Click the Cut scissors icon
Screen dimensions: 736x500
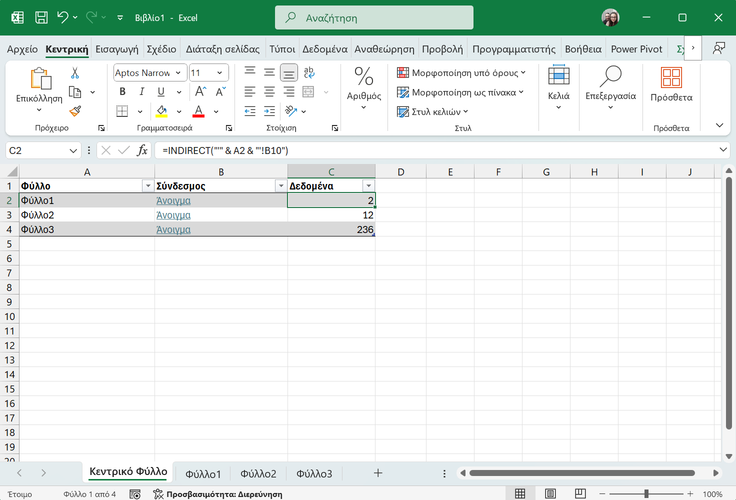[x=75, y=73]
